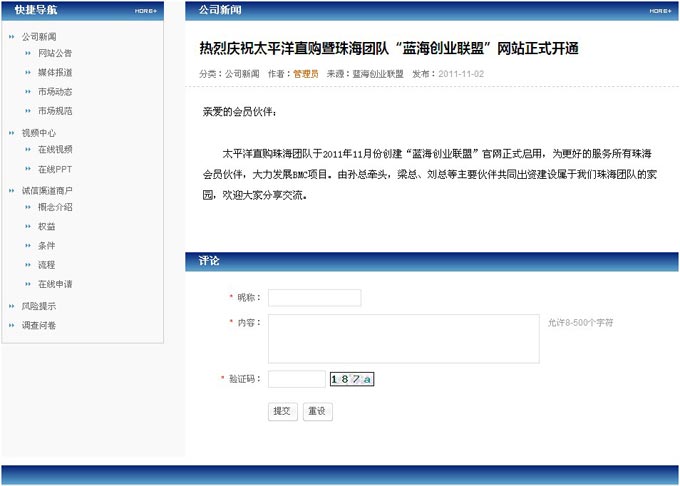Screen dimensions: 680x486
Task: Click the 亲爱的会员伙伴 greeting line
Action: [239, 112]
